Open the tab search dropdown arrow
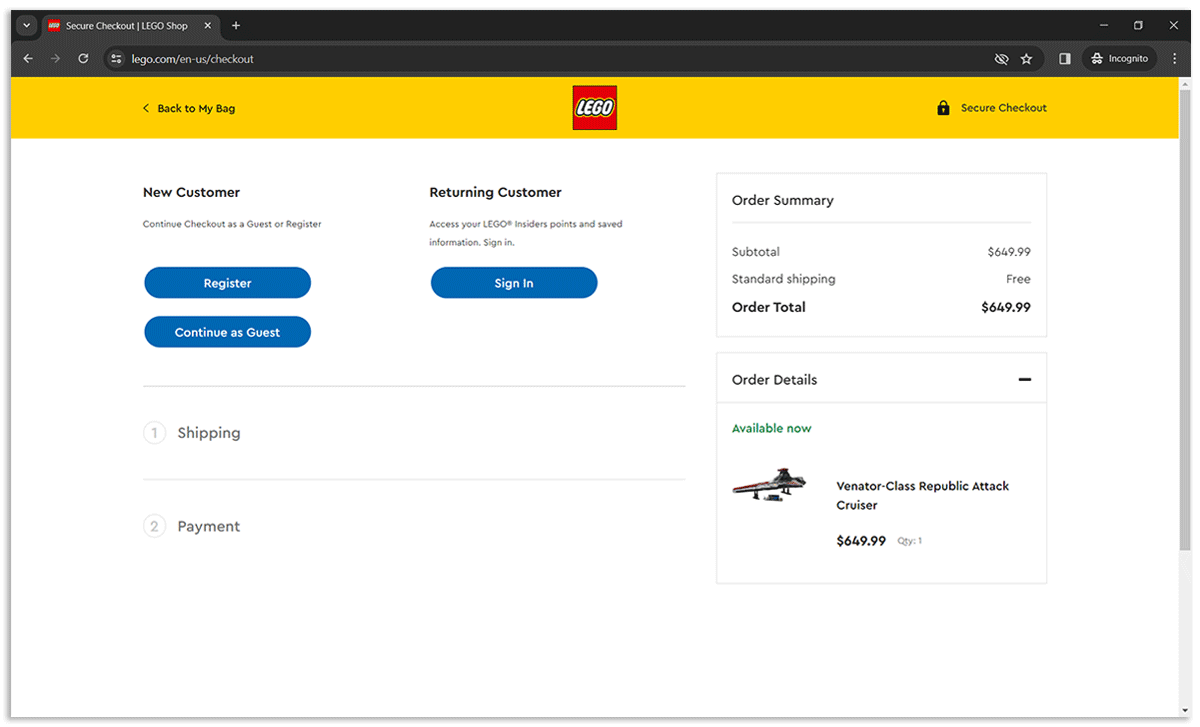This screenshot has width=1200, height=727. (x=26, y=25)
